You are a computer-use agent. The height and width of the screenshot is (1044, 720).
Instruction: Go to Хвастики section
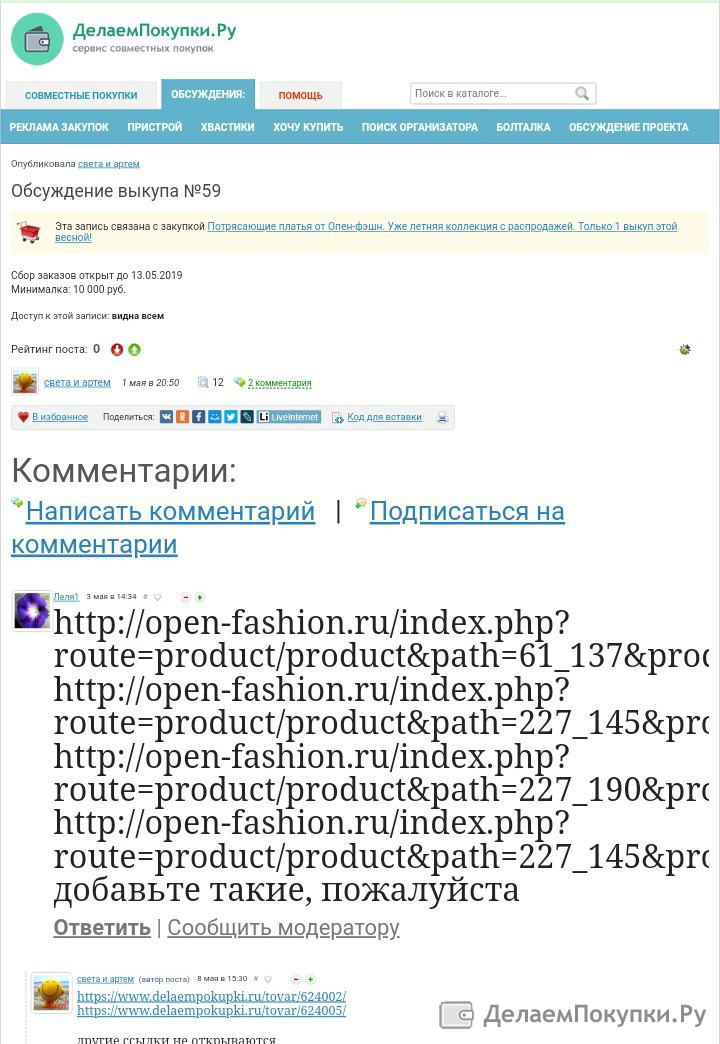point(228,127)
